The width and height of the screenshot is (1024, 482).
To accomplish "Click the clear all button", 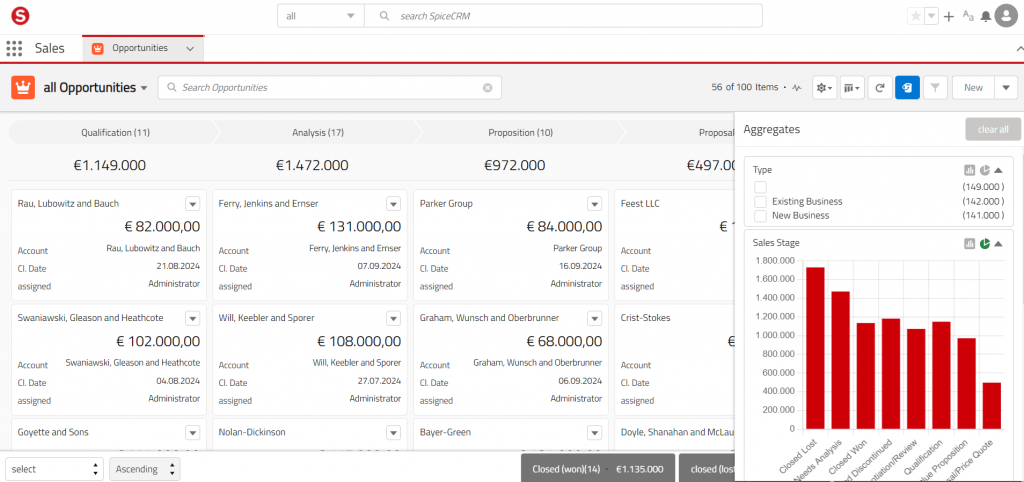I will (x=993, y=129).
